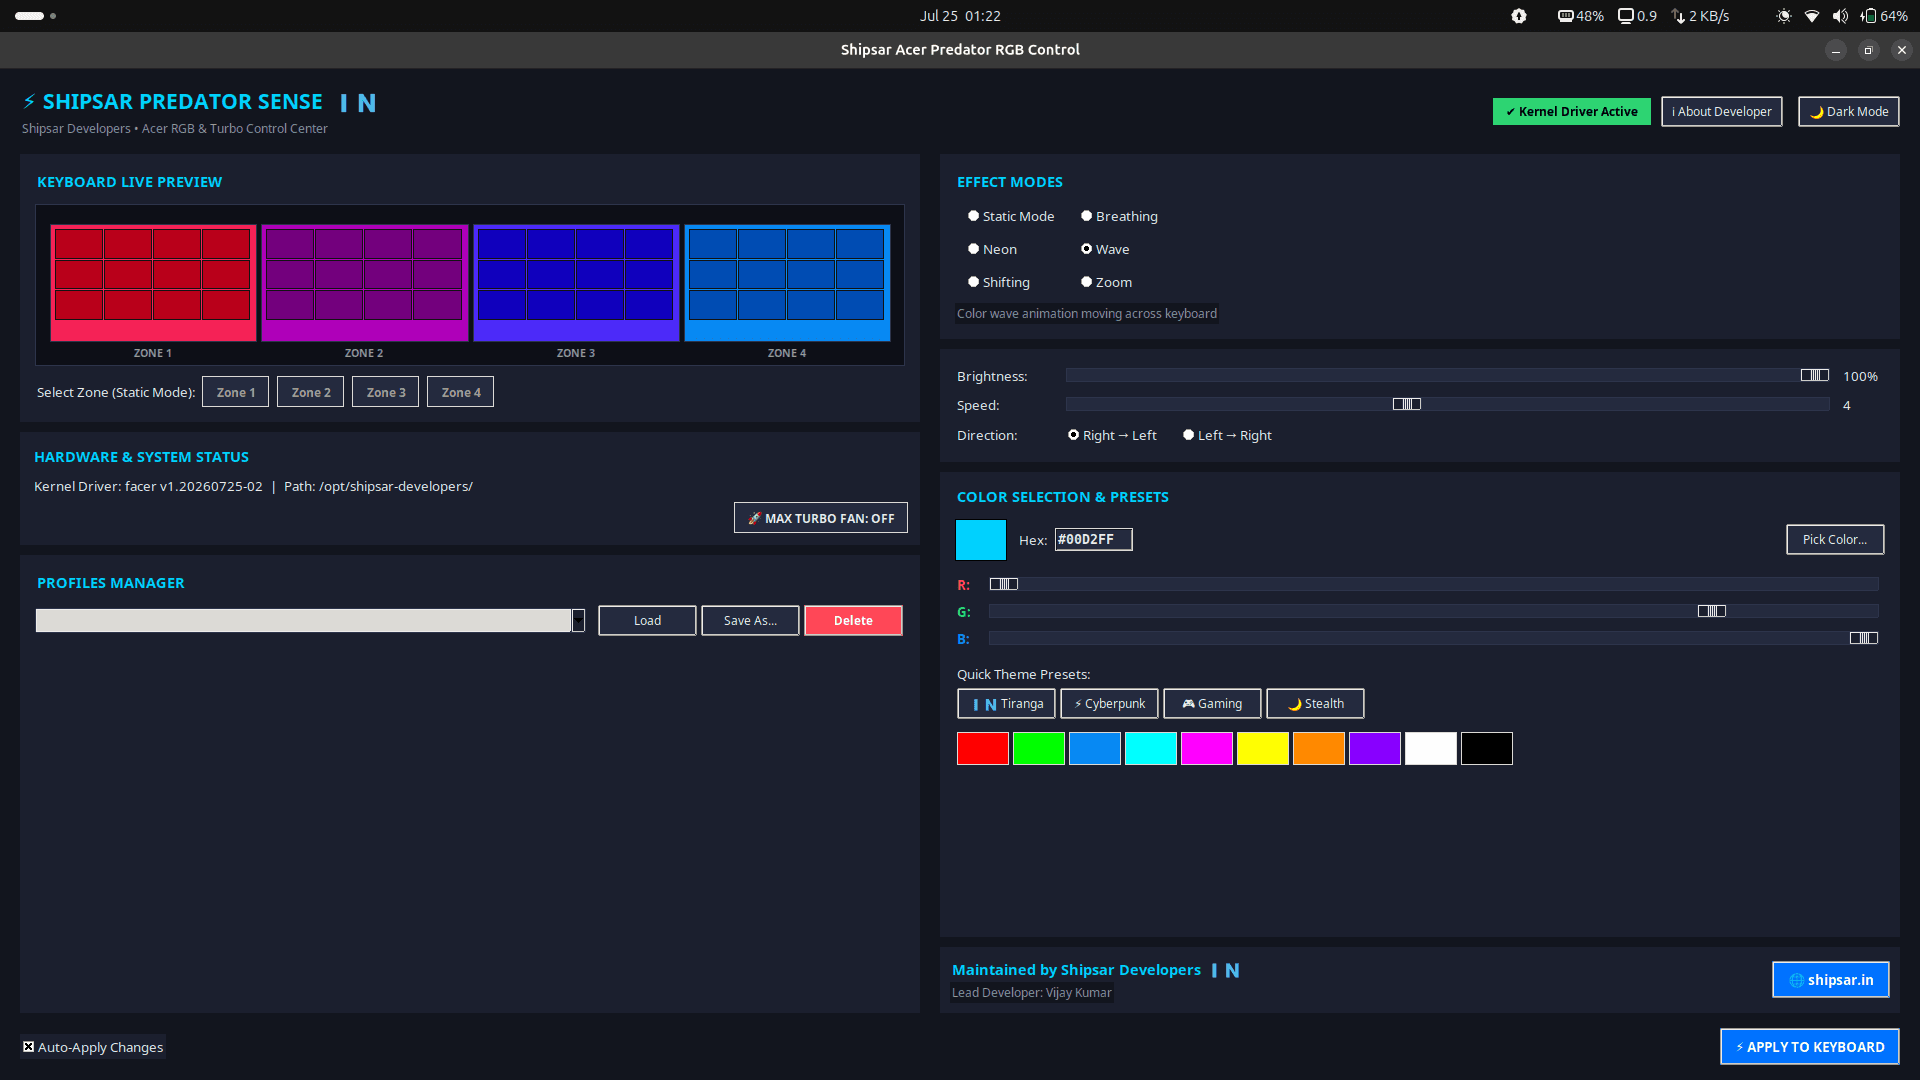Toggle Dark Mode button

tap(1848, 111)
